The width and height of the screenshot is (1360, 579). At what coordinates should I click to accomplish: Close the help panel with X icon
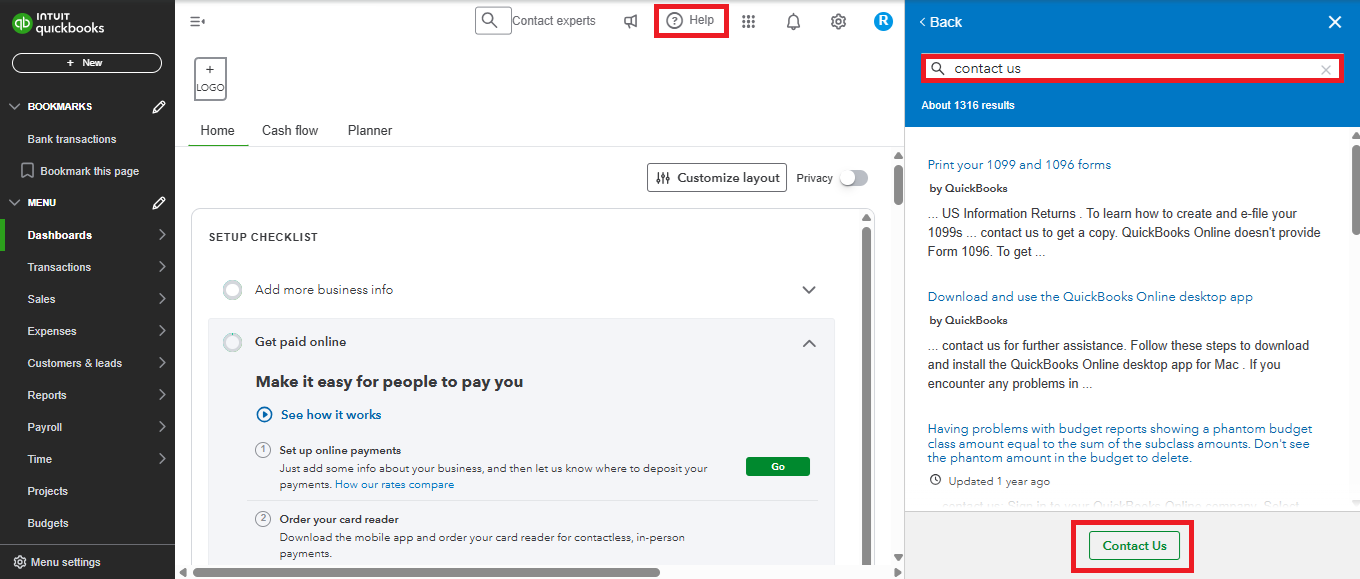coord(1335,22)
